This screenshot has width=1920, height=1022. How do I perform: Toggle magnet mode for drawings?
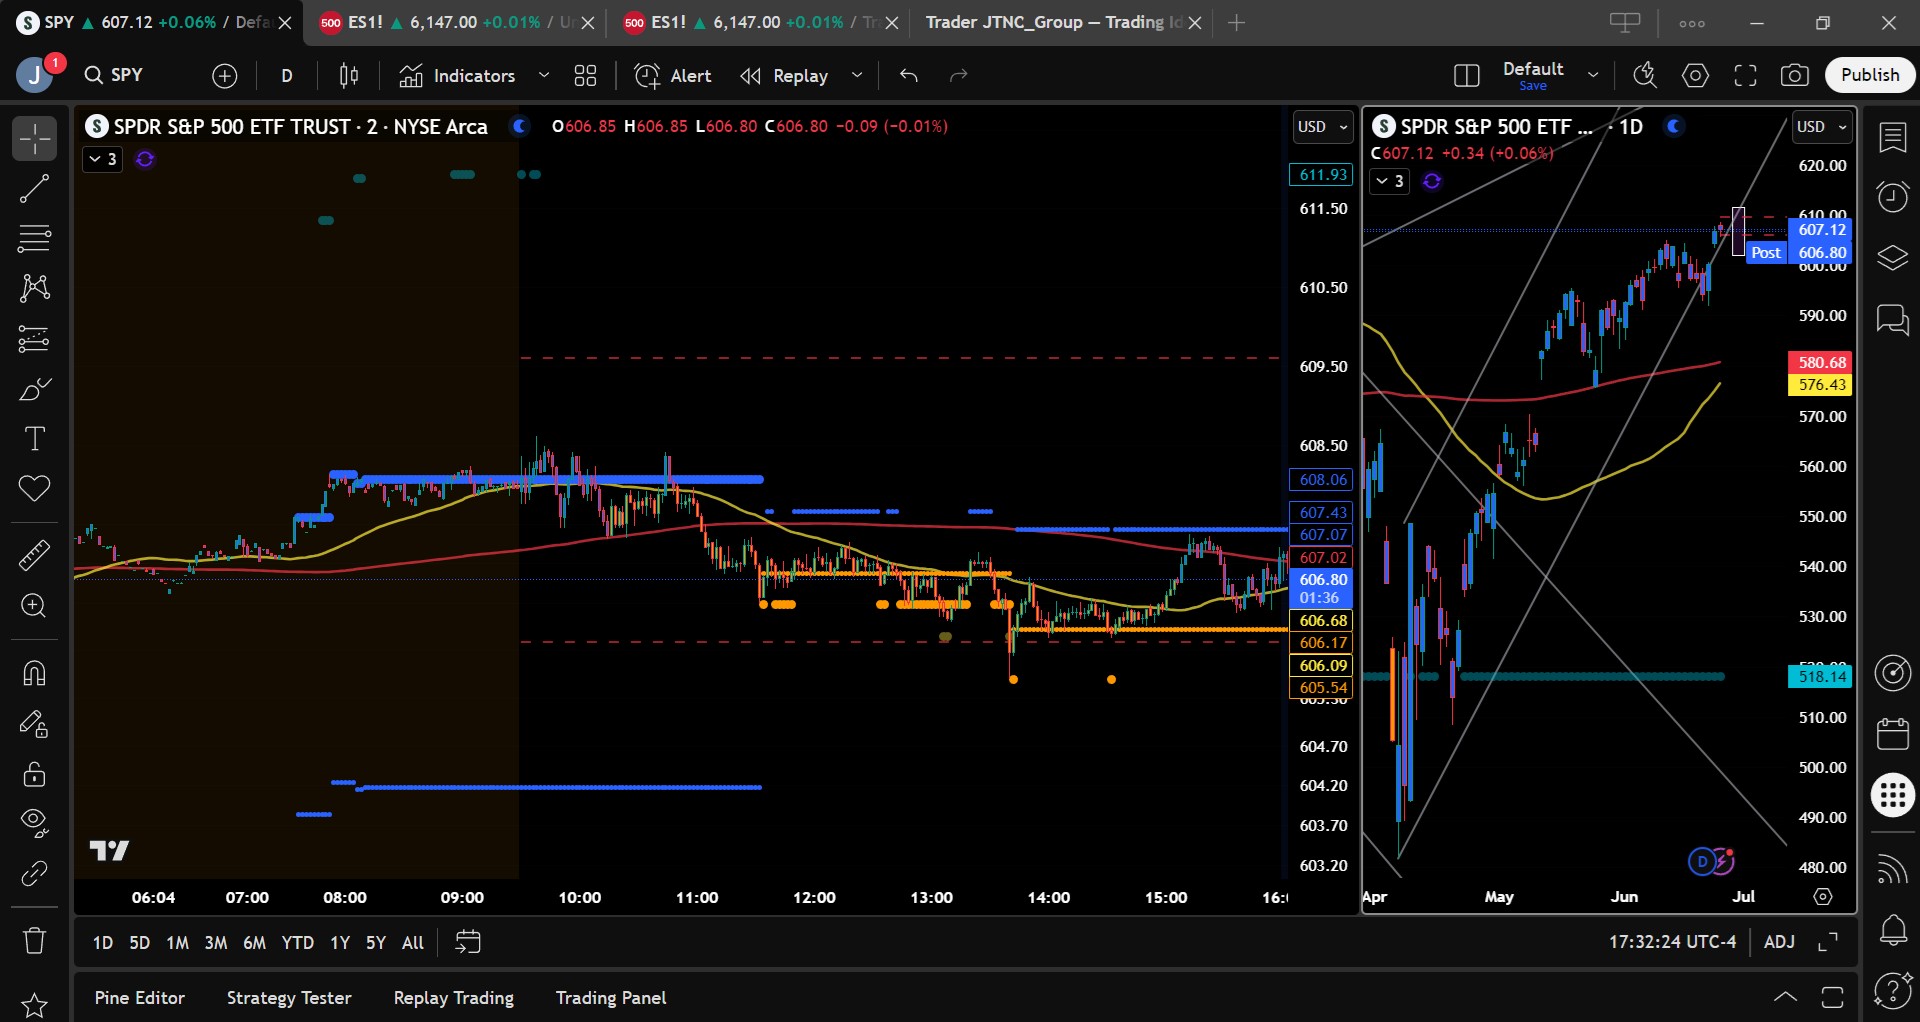(x=34, y=673)
